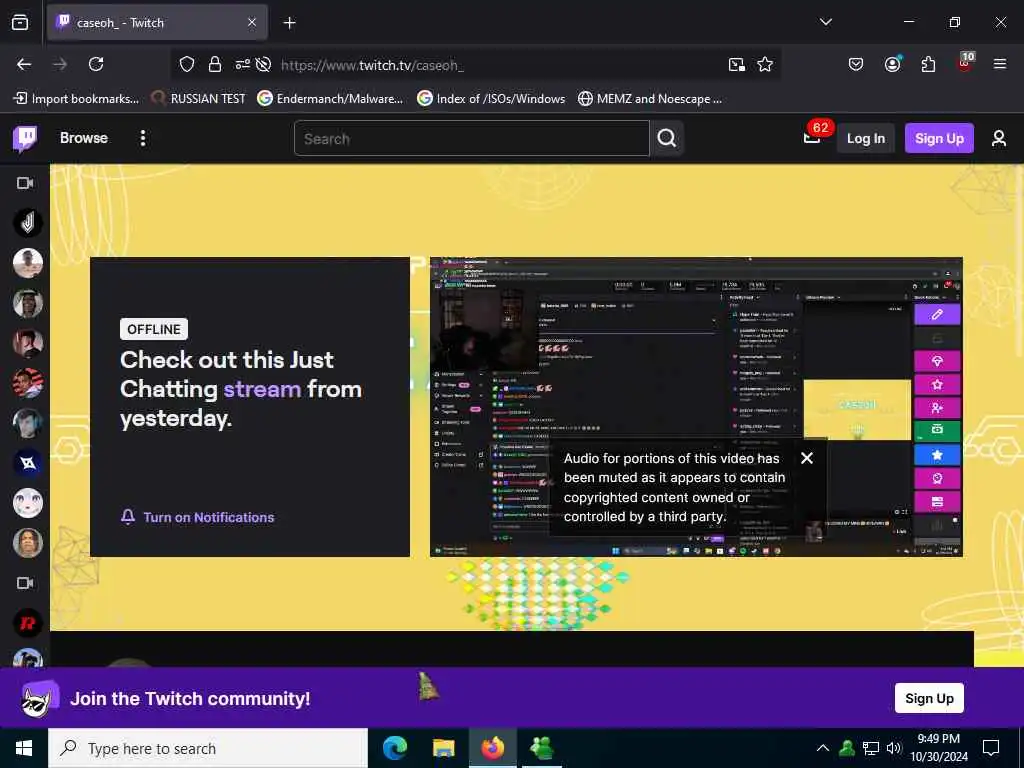Click the second sidebar channel avatar below the upper camera icon

point(27,263)
